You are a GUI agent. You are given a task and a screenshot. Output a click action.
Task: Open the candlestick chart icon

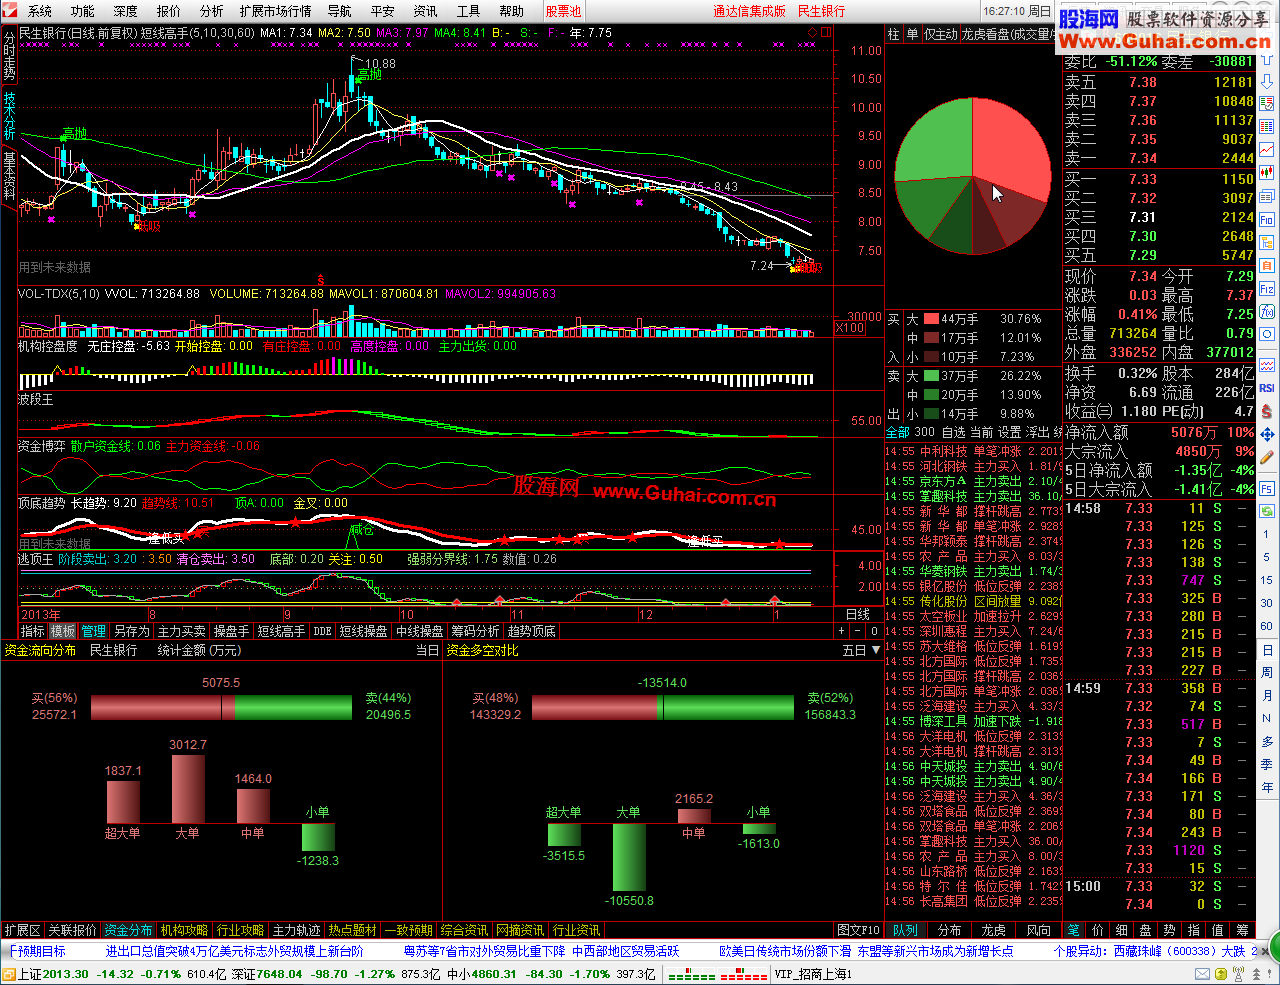click(1267, 172)
